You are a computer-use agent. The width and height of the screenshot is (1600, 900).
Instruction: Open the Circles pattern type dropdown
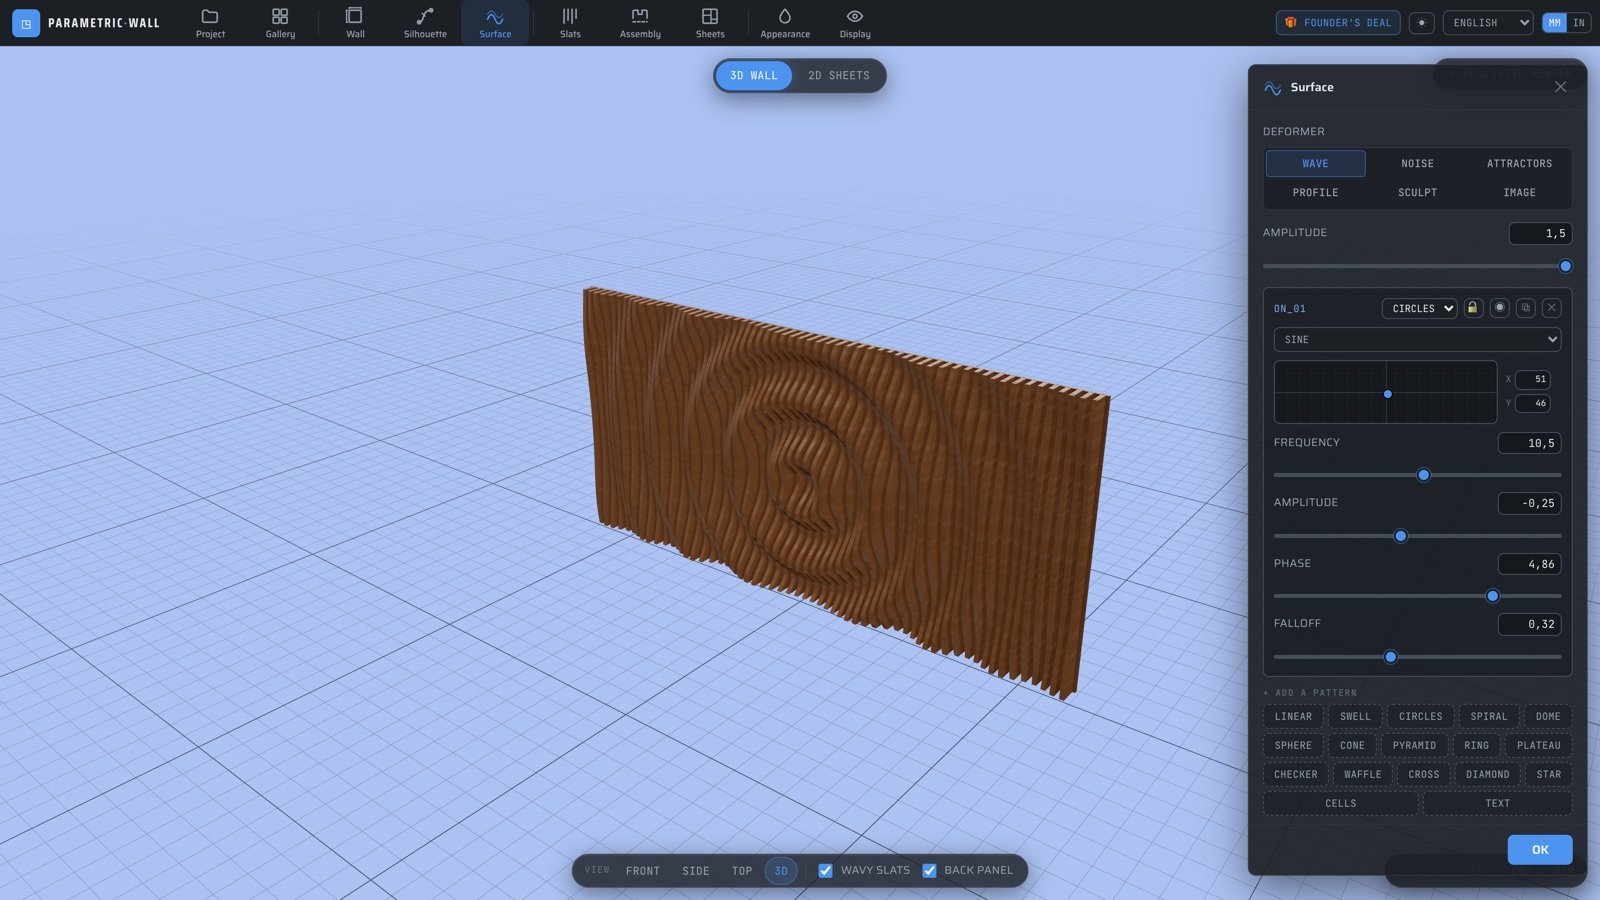pyautogui.click(x=1420, y=308)
